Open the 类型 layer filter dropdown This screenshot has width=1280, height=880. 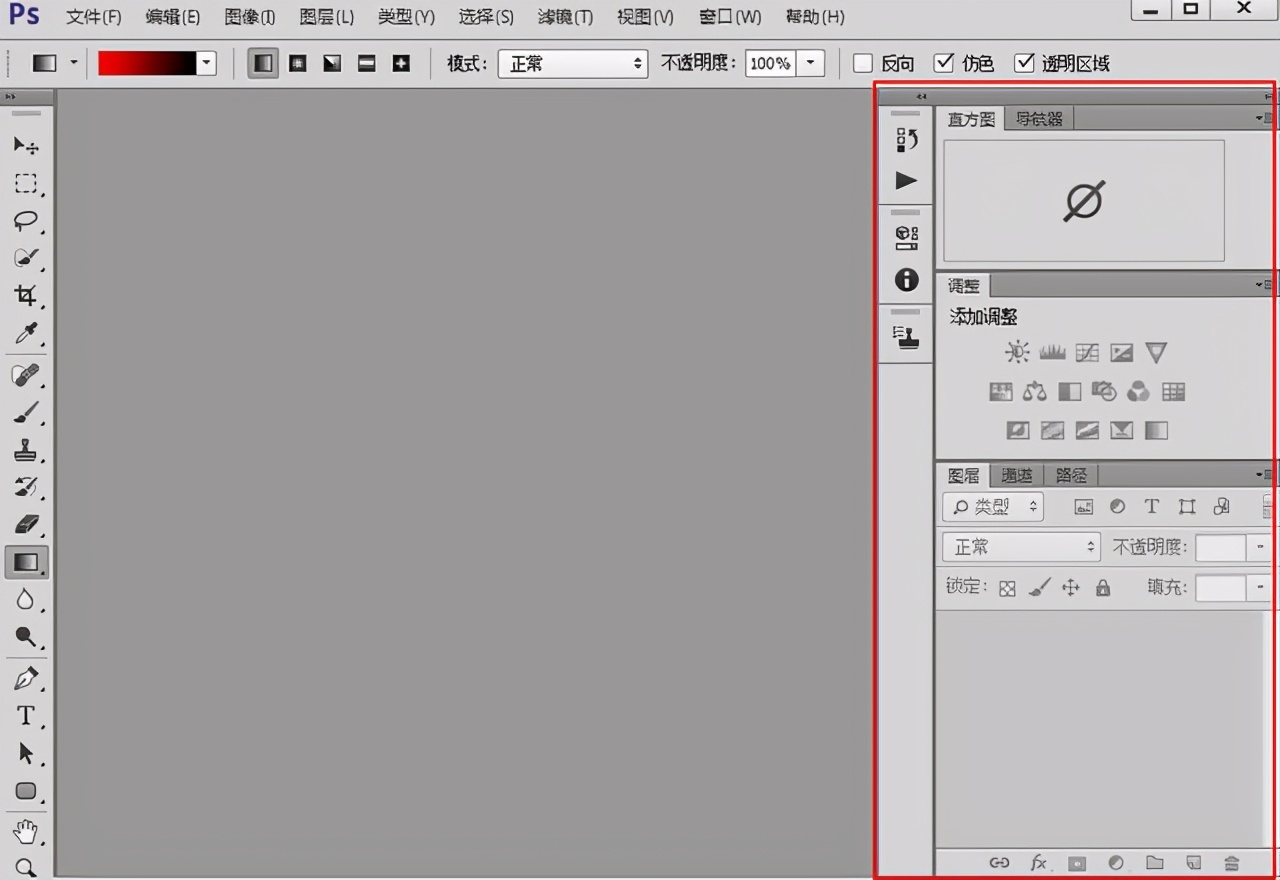pyautogui.click(x=993, y=507)
